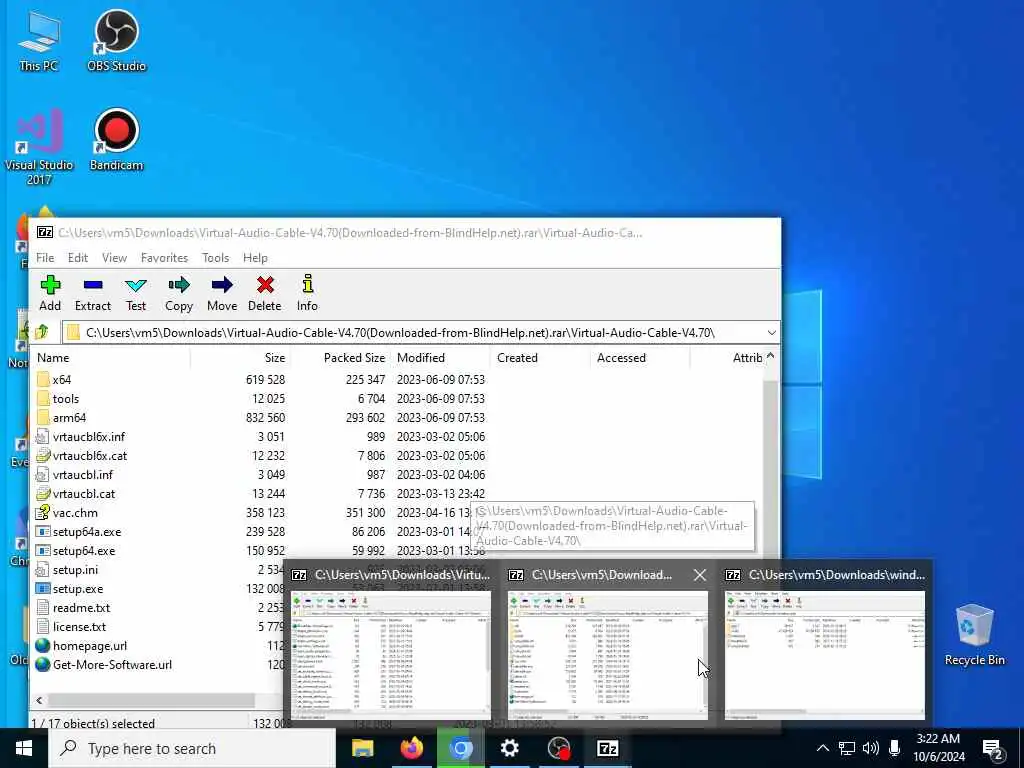Screen dimensions: 1024x768
Task: Open the File menu
Action: click(x=45, y=258)
